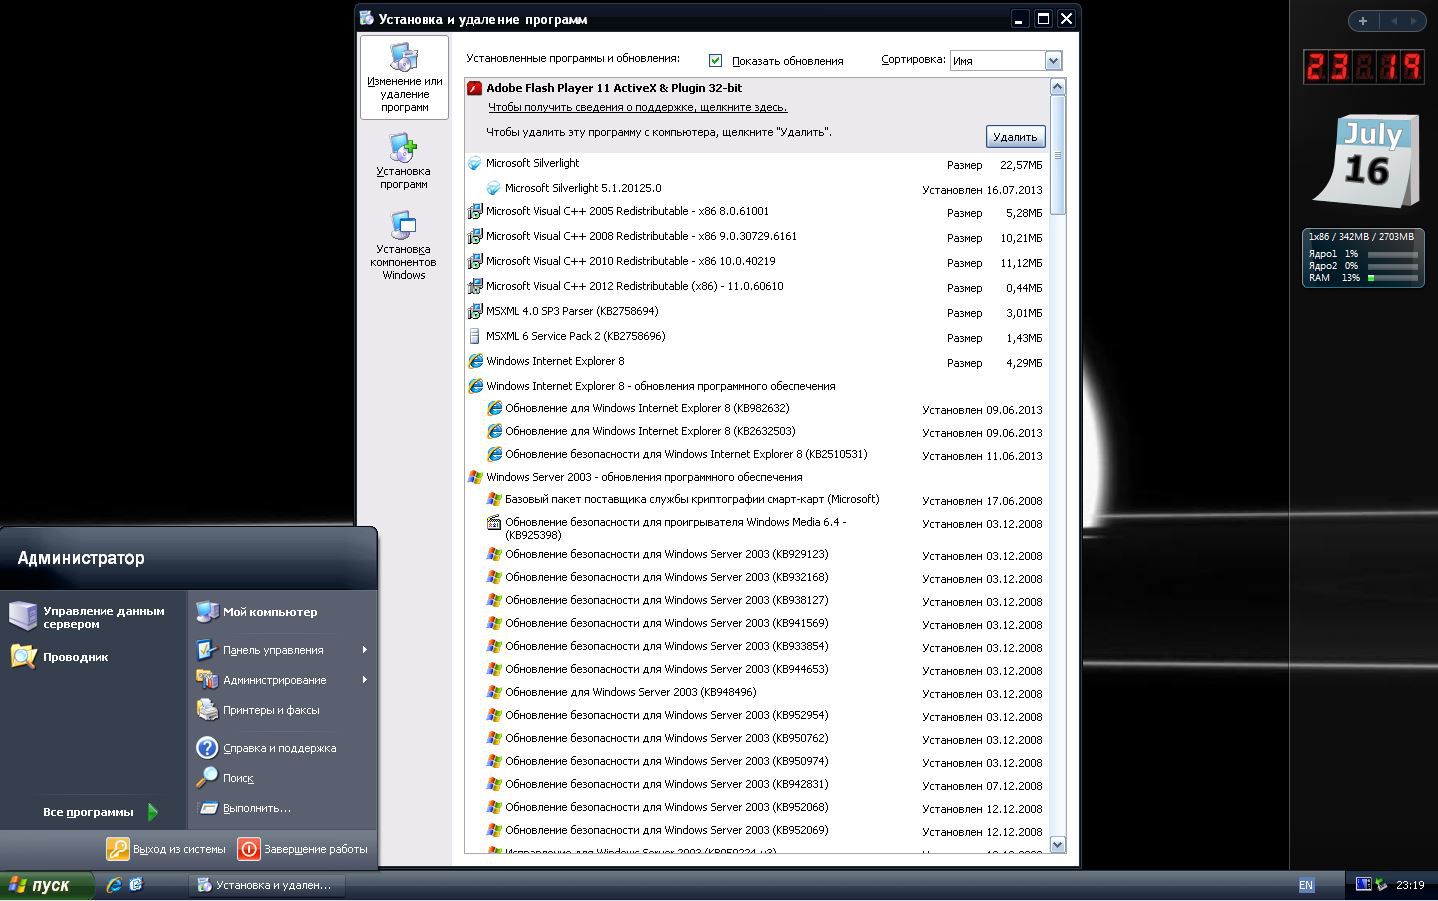Click the Visual C++ 2008 Redistributable icon

[475, 237]
